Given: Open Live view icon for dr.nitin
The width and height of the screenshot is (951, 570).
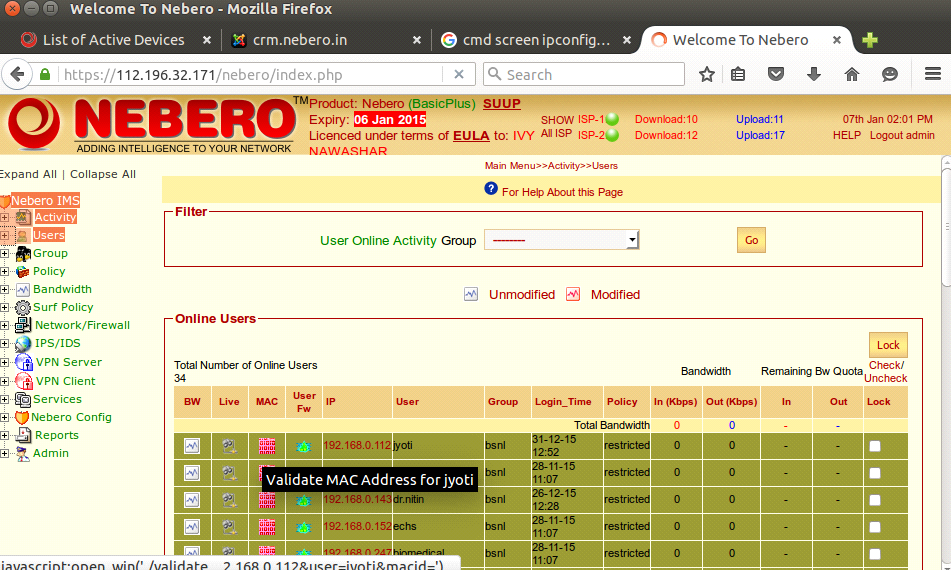Looking at the screenshot, I should coord(229,500).
